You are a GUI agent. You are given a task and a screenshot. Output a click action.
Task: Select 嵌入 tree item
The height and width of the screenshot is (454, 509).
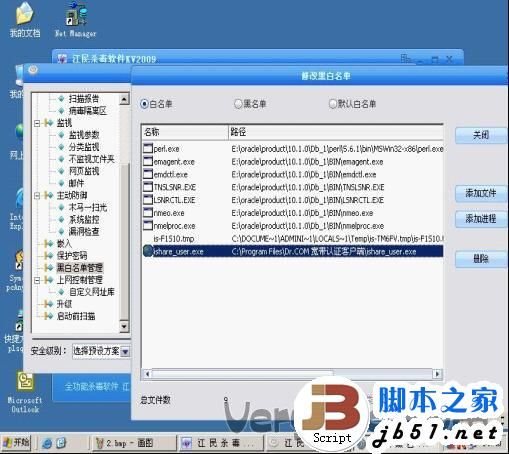(x=64, y=244)
